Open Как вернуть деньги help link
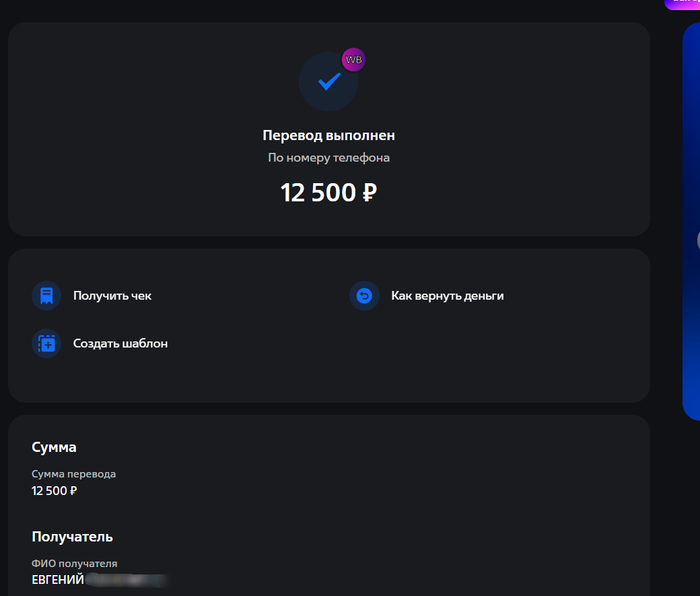This screenshot has height=596, width=700. (x=446, y=296)
